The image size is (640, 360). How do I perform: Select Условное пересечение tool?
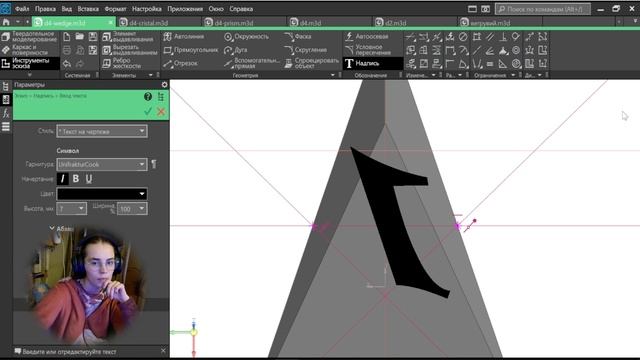(368, 50)
